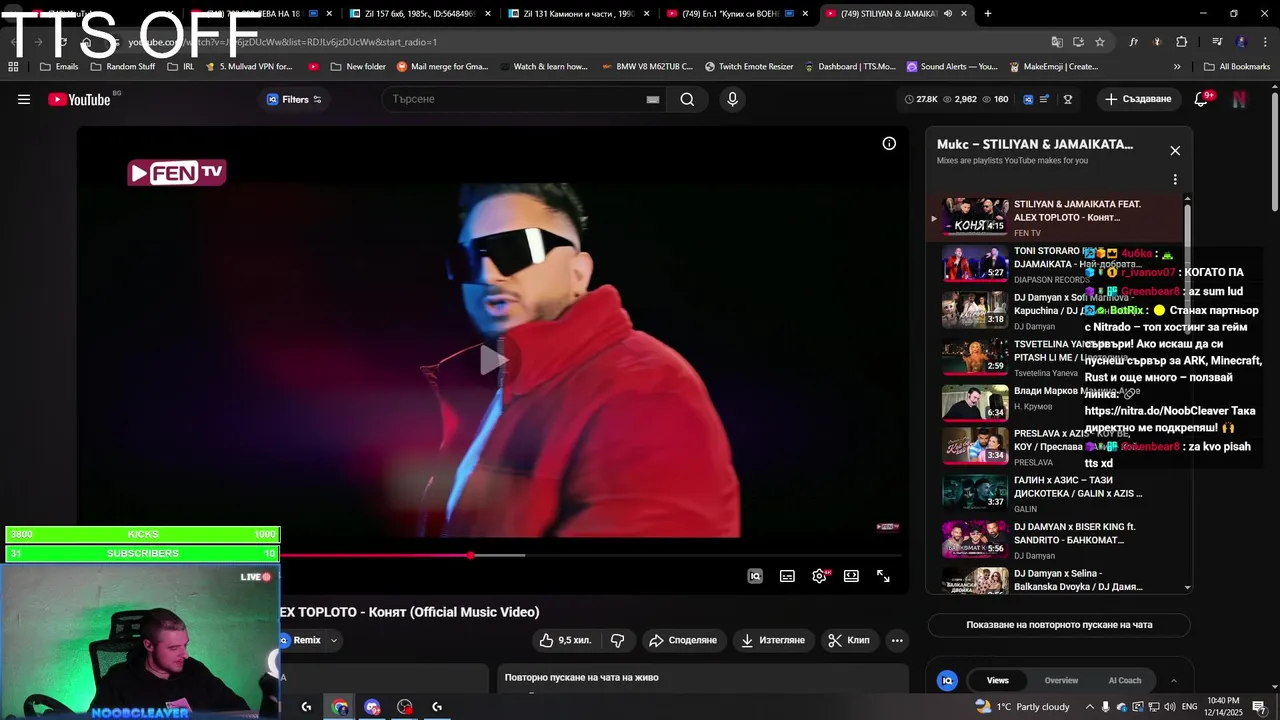Enter fullscreen mode

[x=884, y=576]
